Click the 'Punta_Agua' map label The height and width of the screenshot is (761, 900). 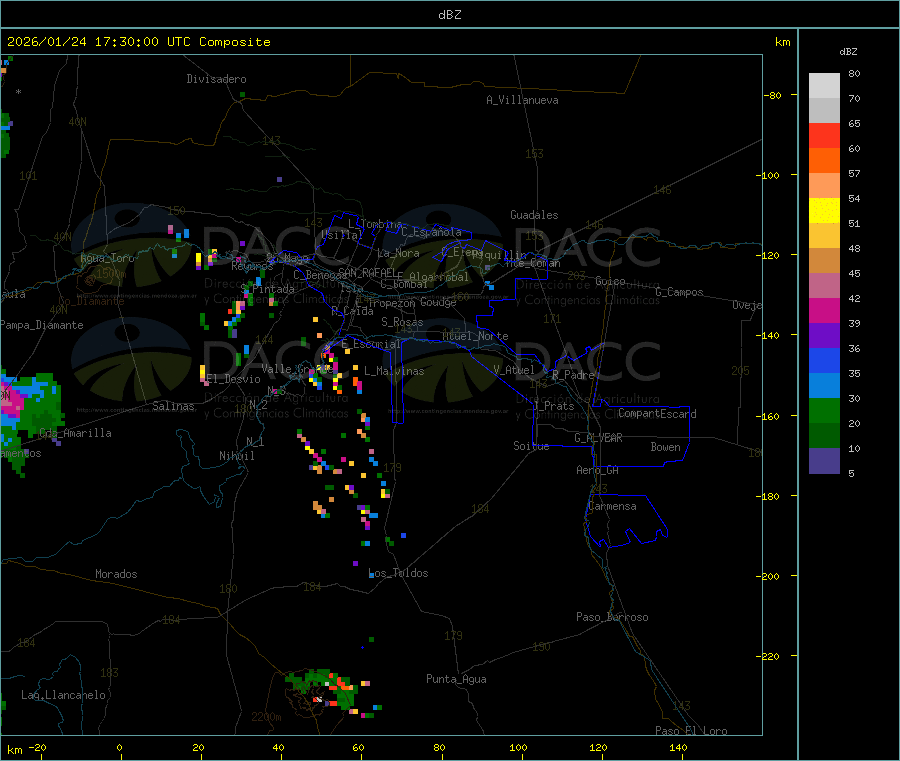456,679
